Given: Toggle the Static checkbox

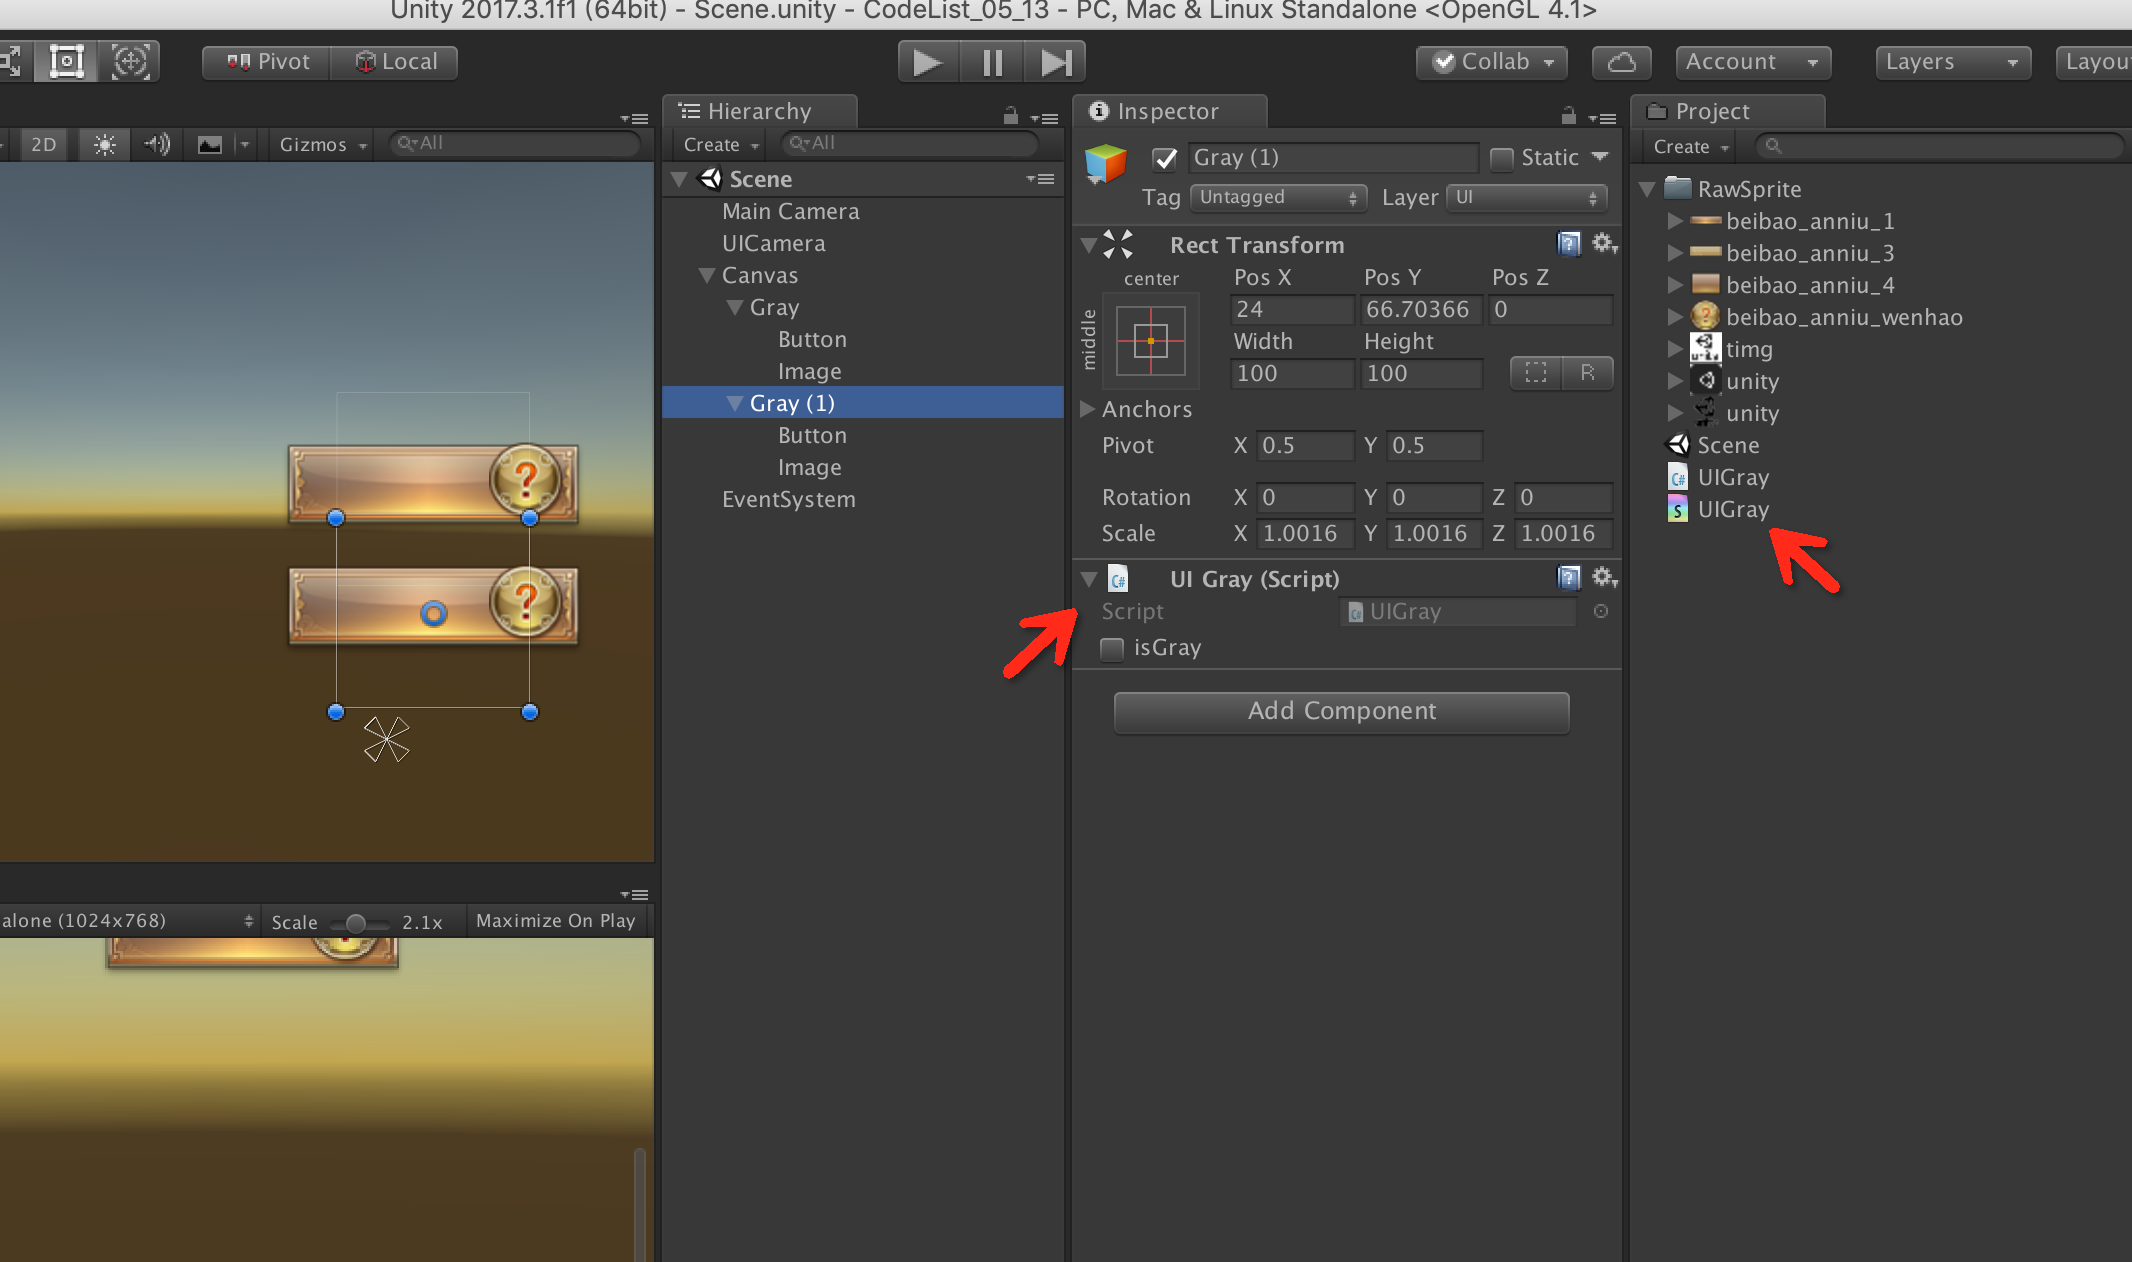Looking at the screenshot, I should point(1501,159).
